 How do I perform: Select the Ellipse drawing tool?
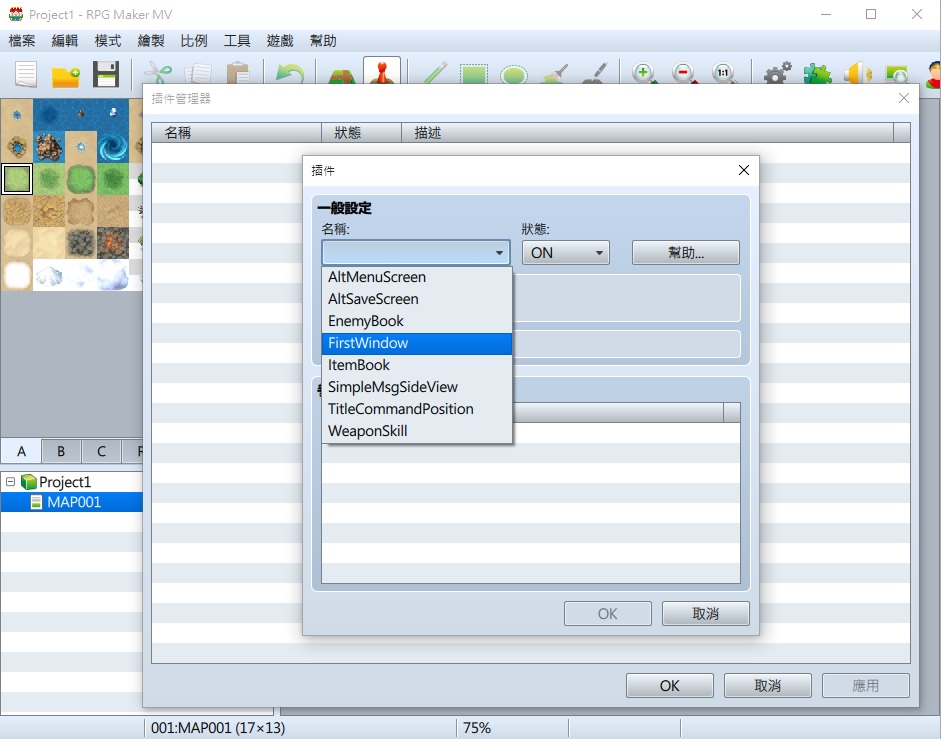coord(514,76)
